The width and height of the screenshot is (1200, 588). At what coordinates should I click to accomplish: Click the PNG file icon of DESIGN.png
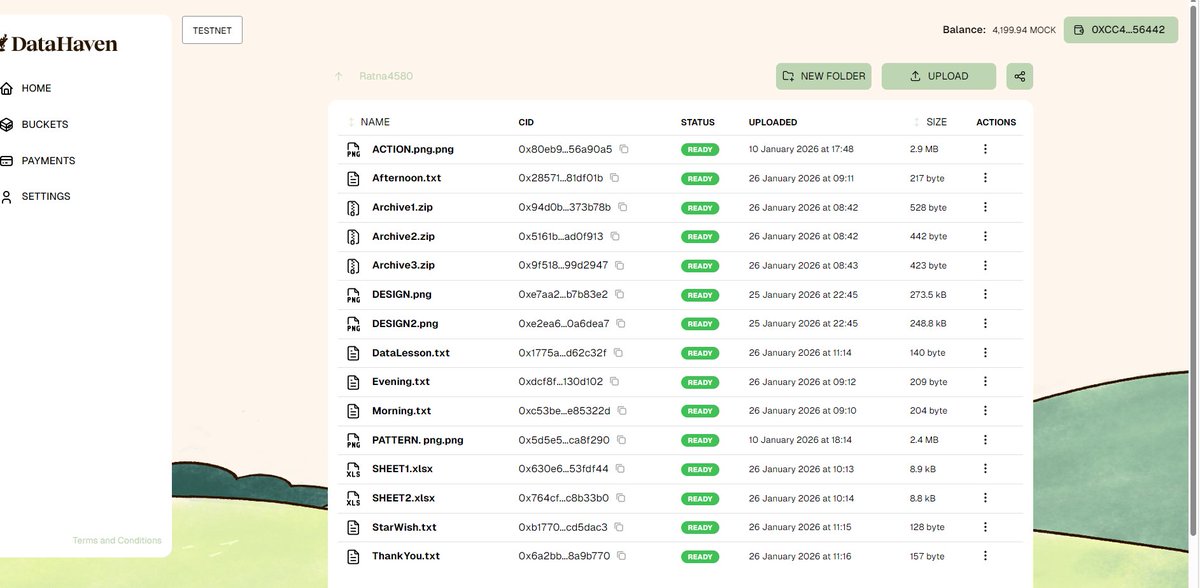[x=353, y=295]
